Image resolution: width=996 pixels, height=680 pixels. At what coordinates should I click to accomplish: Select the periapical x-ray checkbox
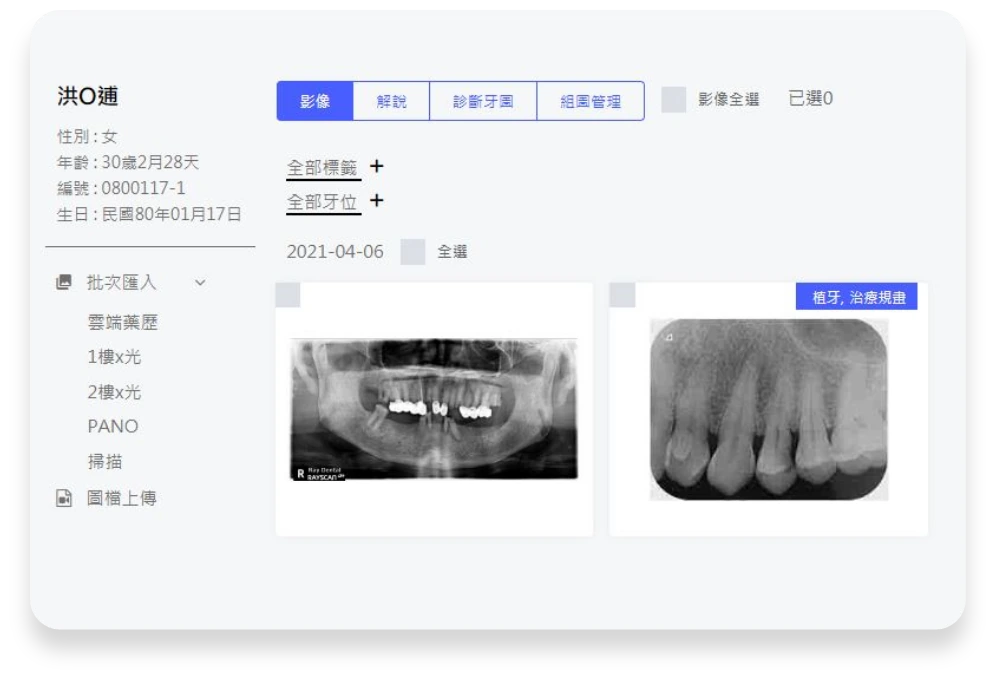622,295
